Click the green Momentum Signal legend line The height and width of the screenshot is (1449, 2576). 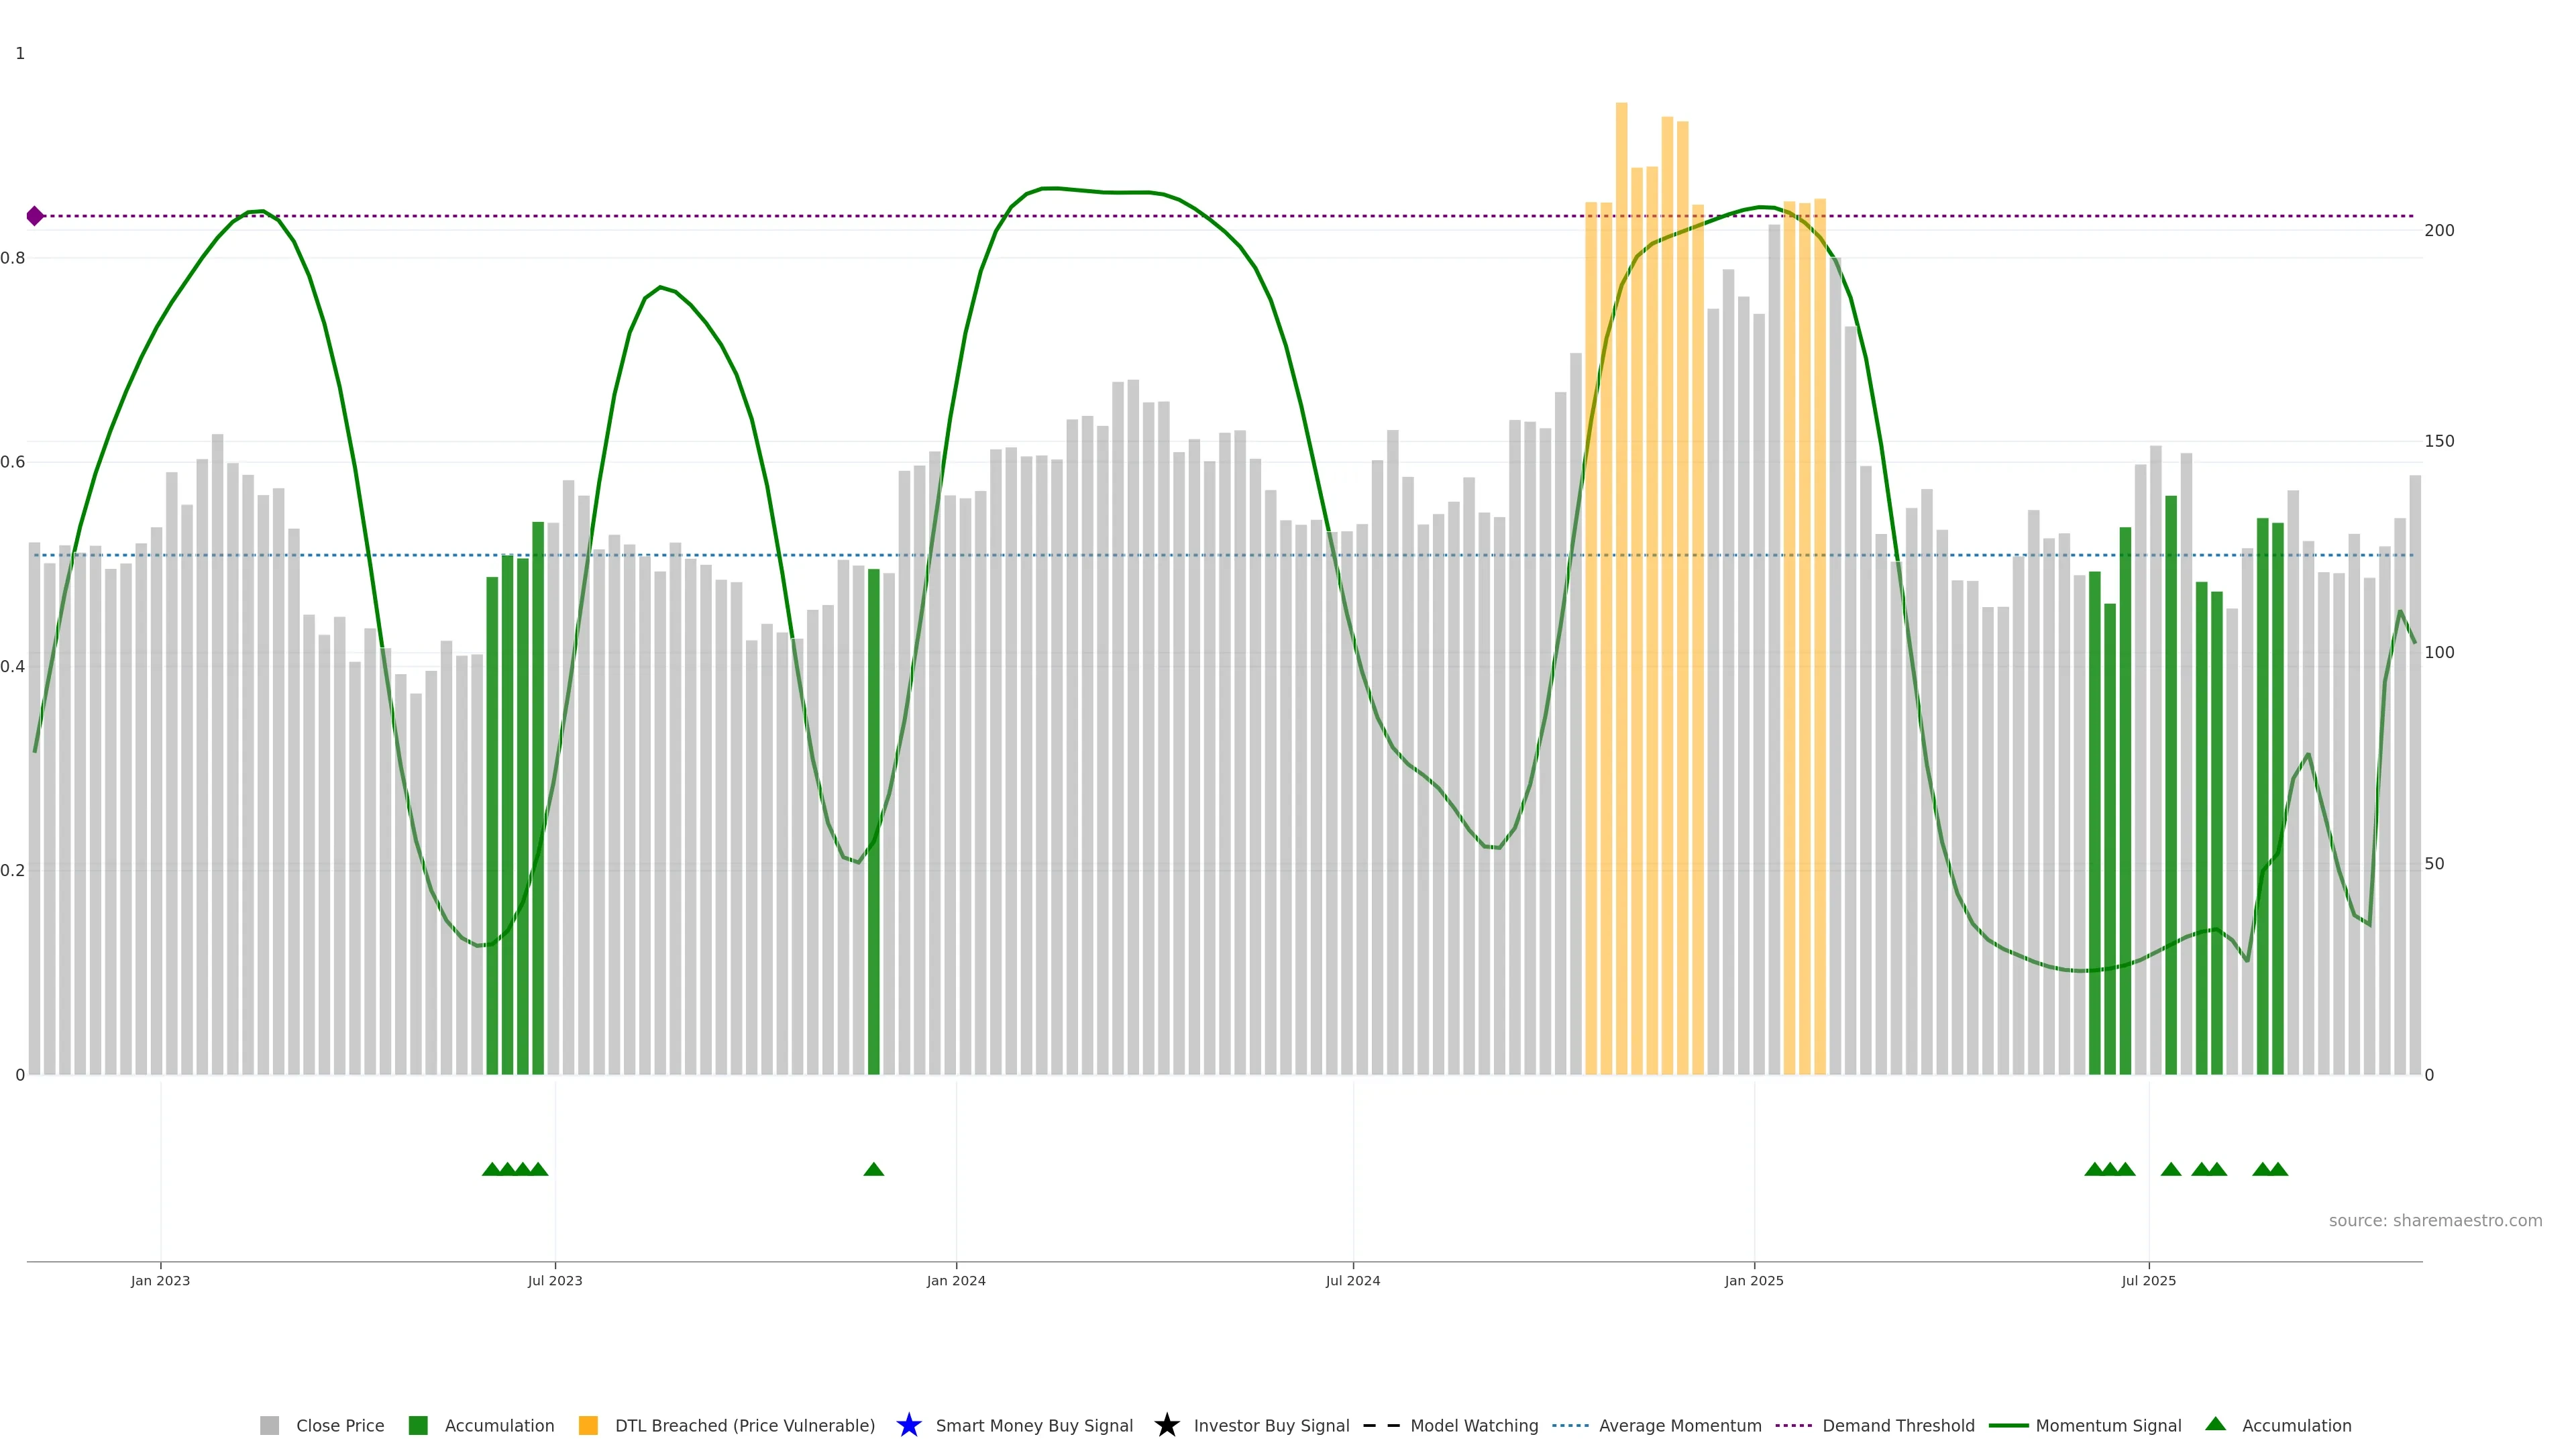point(2008,1425)
